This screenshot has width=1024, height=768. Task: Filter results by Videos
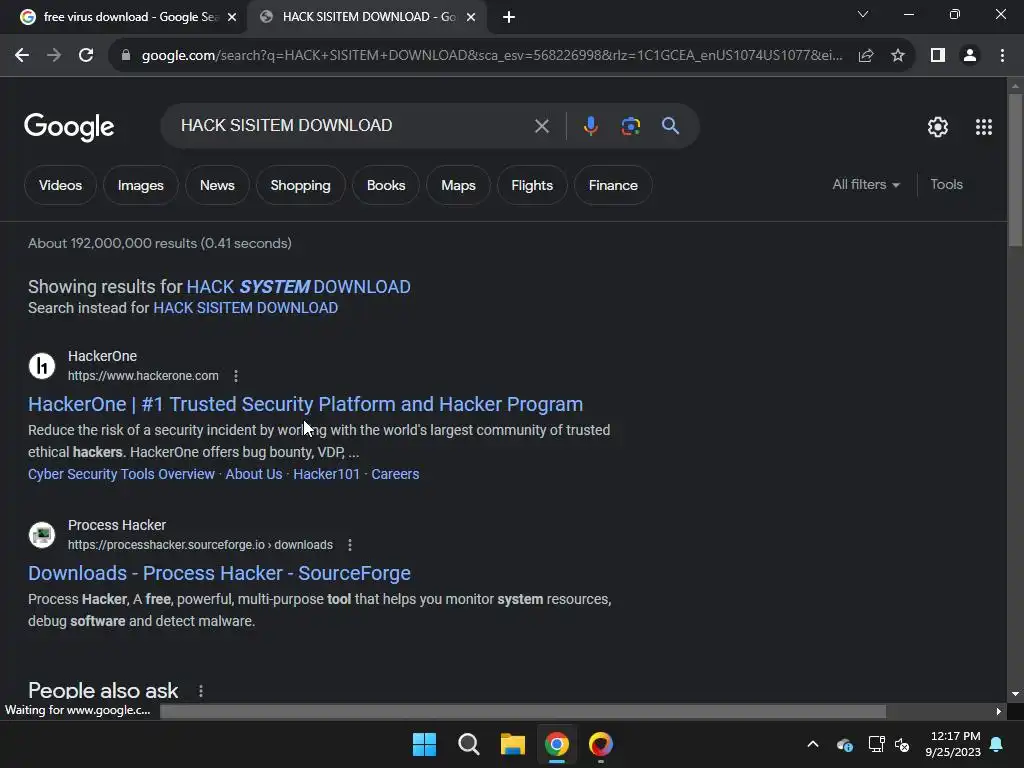[60, 185]
